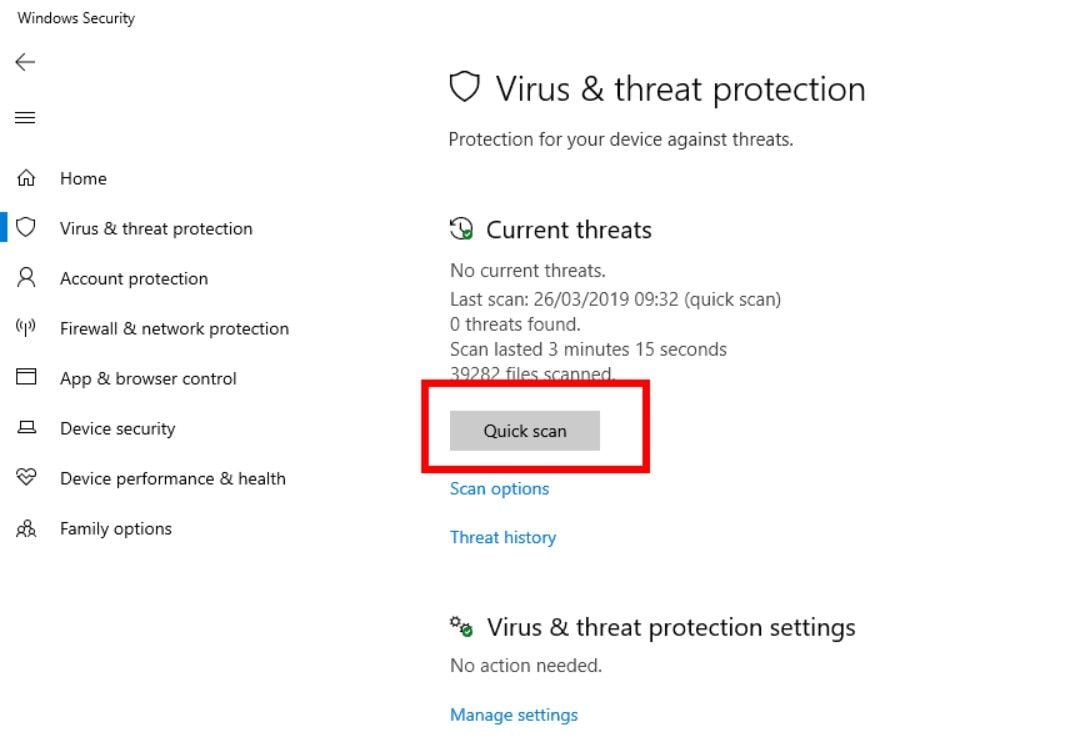This screenshot has height=756, width=1088.
Task: Open the Manage settings link
Action: click(x=514, y=715)
